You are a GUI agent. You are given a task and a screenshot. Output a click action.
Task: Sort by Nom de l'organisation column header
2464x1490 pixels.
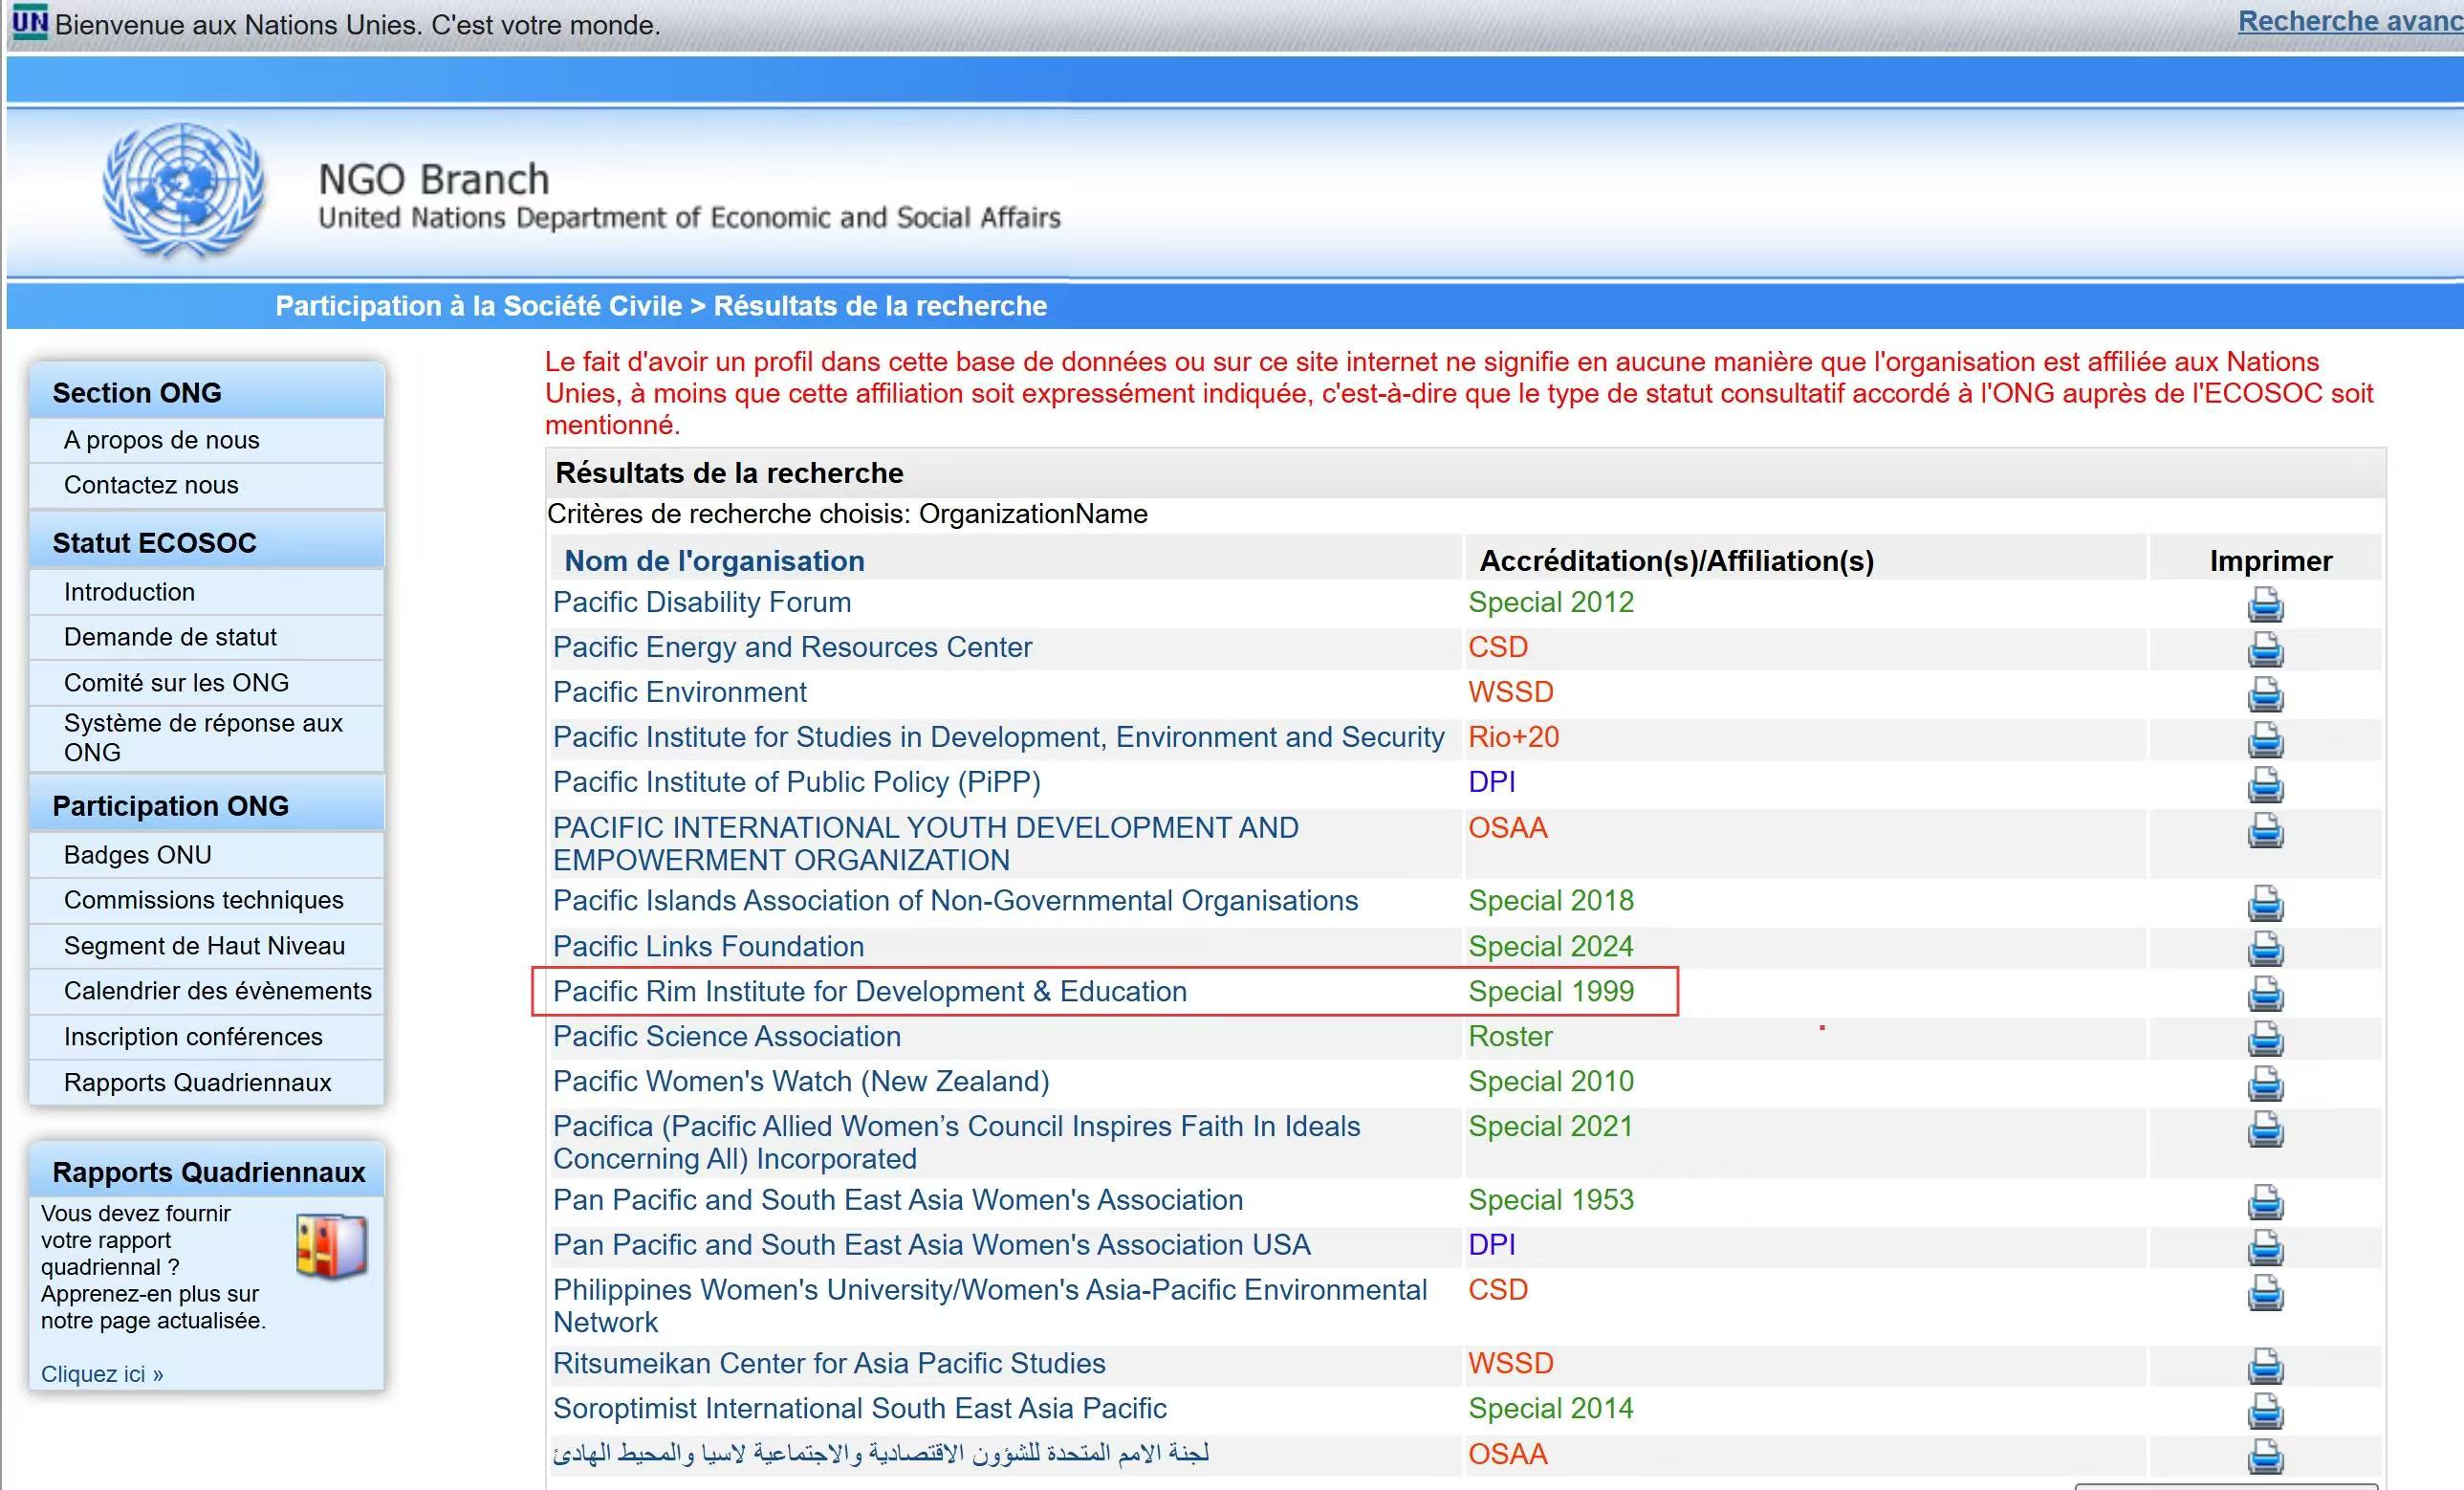(714, 561)
